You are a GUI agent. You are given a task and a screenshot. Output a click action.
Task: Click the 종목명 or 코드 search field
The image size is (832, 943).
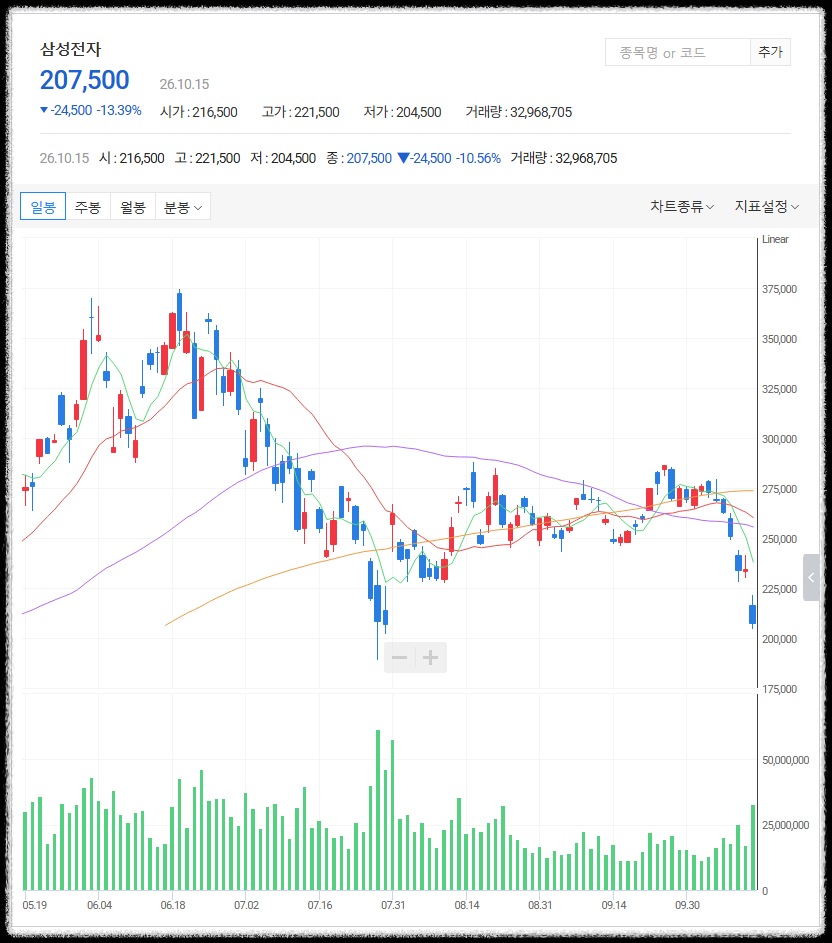tap(678, 52)
